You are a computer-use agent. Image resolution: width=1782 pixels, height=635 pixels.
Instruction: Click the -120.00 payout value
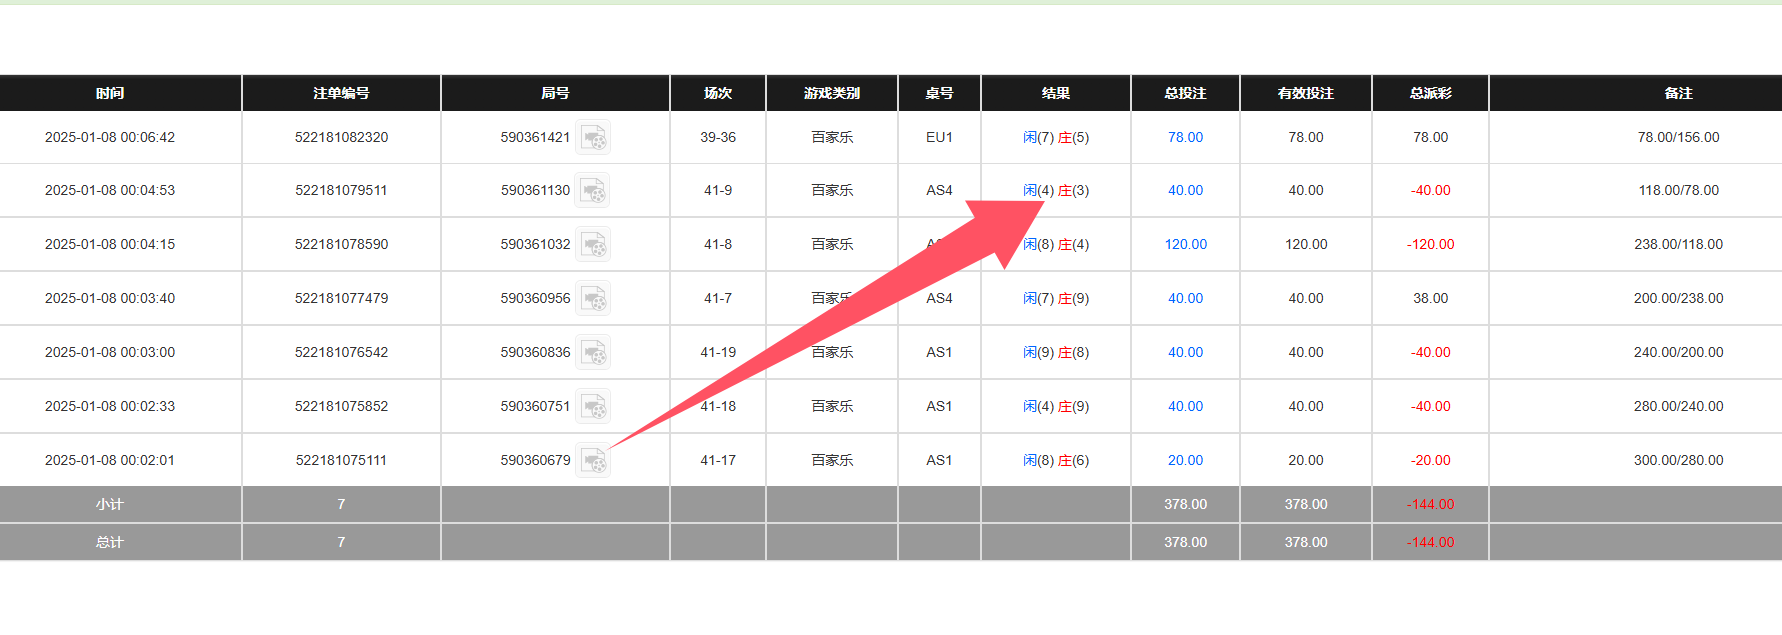[1430, 245]
